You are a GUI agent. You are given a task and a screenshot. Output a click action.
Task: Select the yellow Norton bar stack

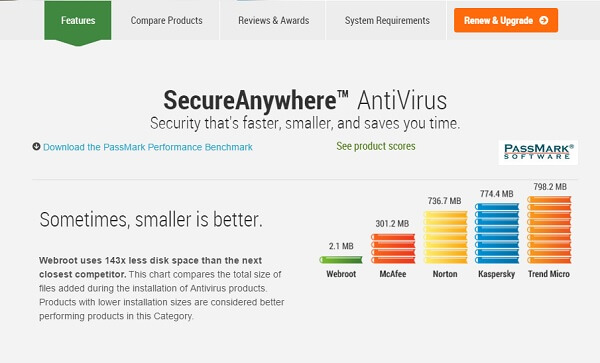[445, 237]
